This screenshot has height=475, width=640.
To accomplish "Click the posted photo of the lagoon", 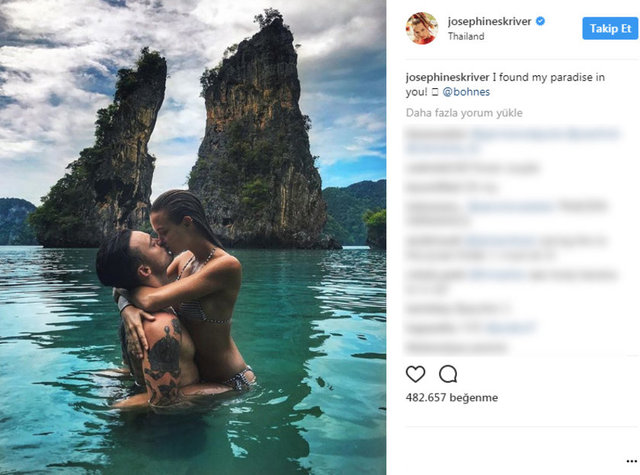I will pyautogui.click(x=193, y=238).
